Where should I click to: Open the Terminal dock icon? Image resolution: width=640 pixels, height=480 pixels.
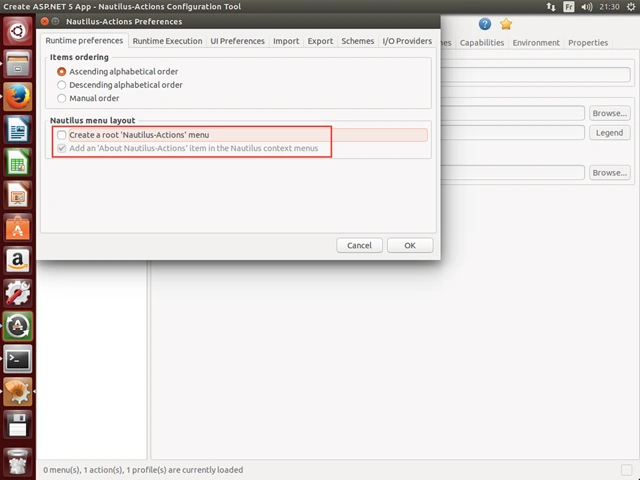pyautogui.click(x=18, y=359)
